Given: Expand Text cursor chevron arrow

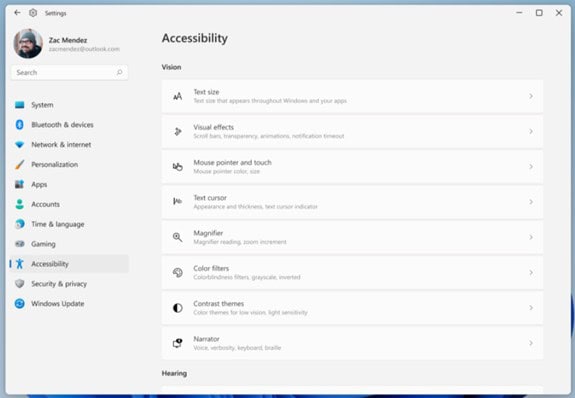Looking at the screenshot, I should point(531,202).
